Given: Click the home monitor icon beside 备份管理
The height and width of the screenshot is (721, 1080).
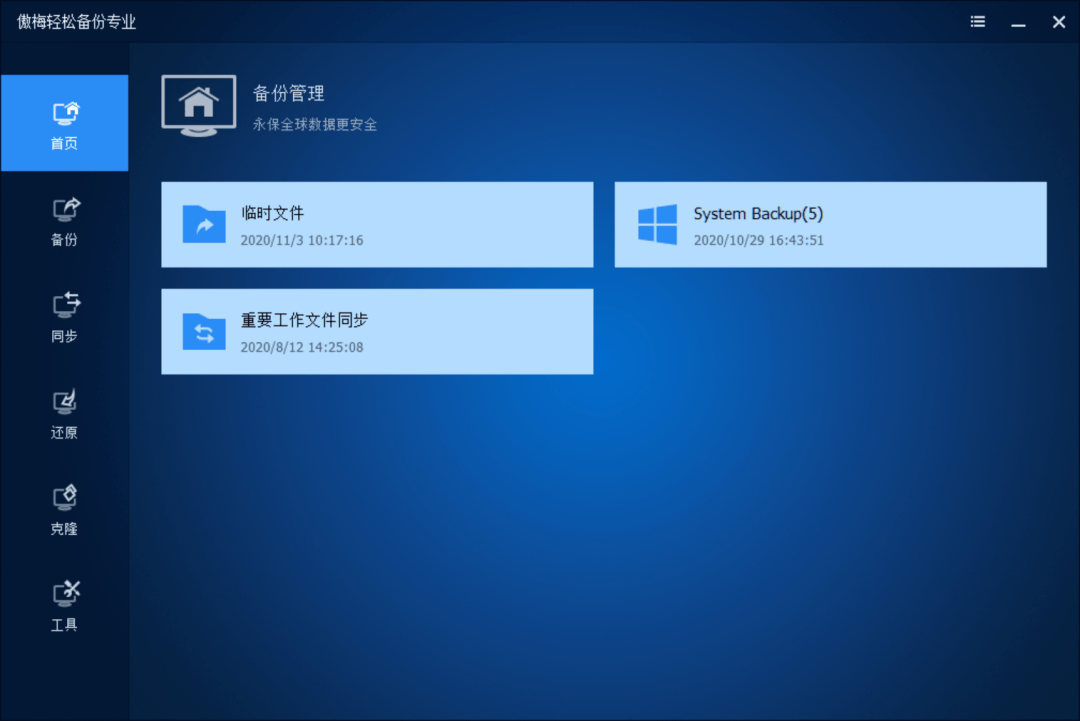Looking at the screenshot, I should coord(199,106).
